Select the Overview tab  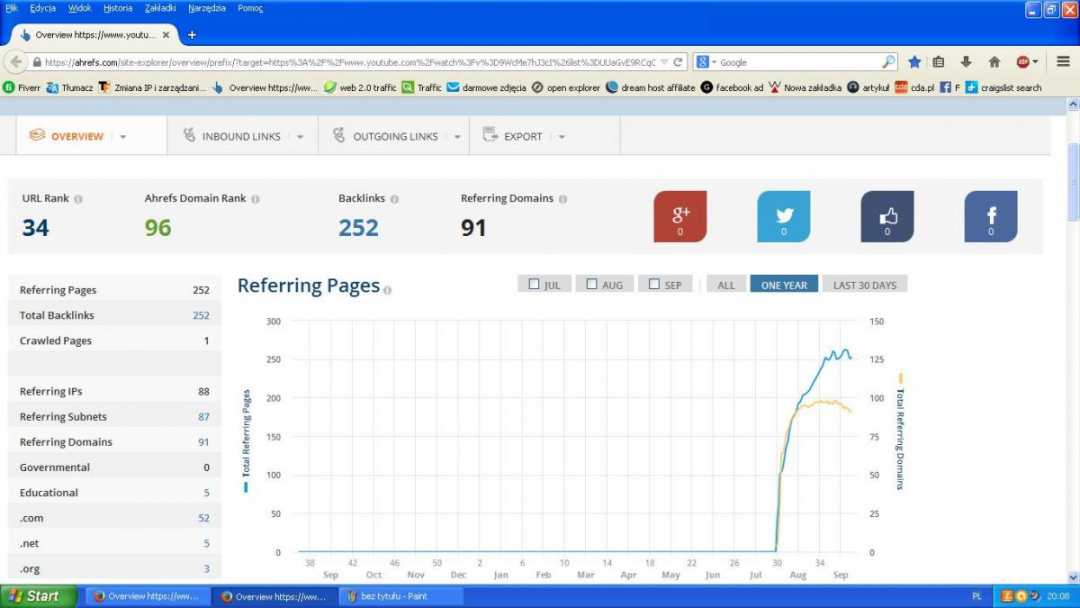77,136
